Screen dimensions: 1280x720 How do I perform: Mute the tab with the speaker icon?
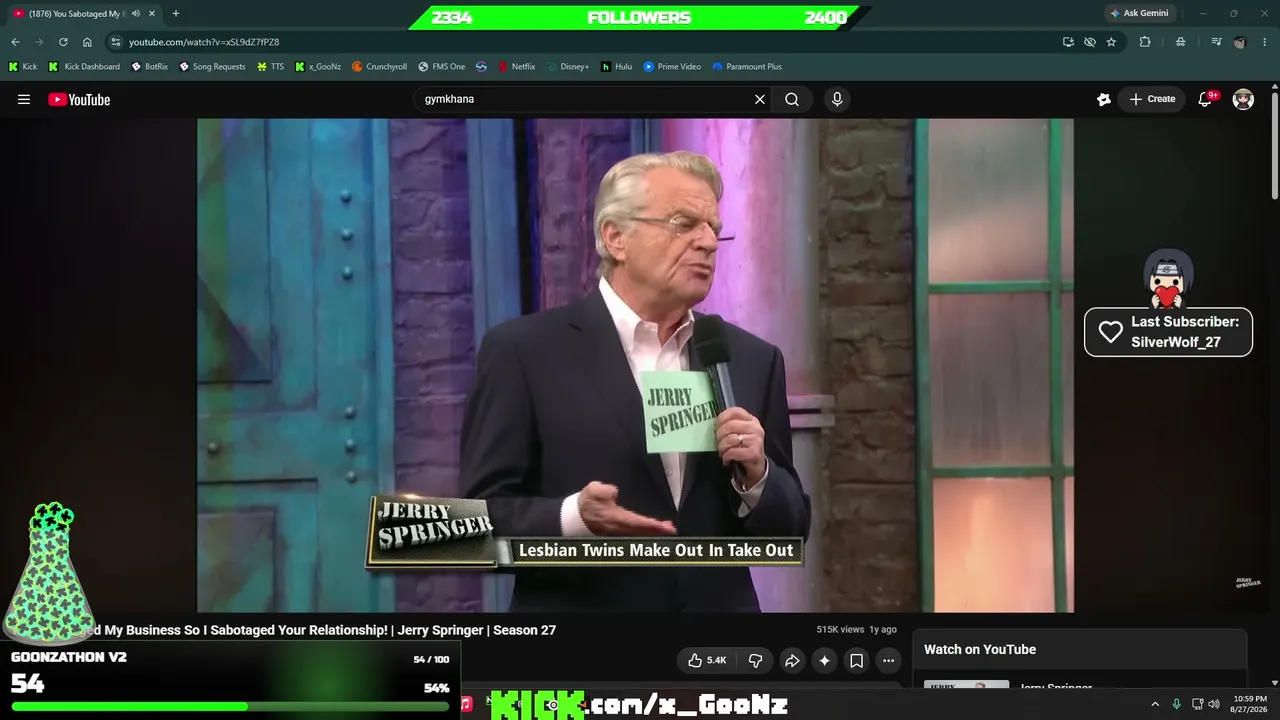click(x=135, y=14)
